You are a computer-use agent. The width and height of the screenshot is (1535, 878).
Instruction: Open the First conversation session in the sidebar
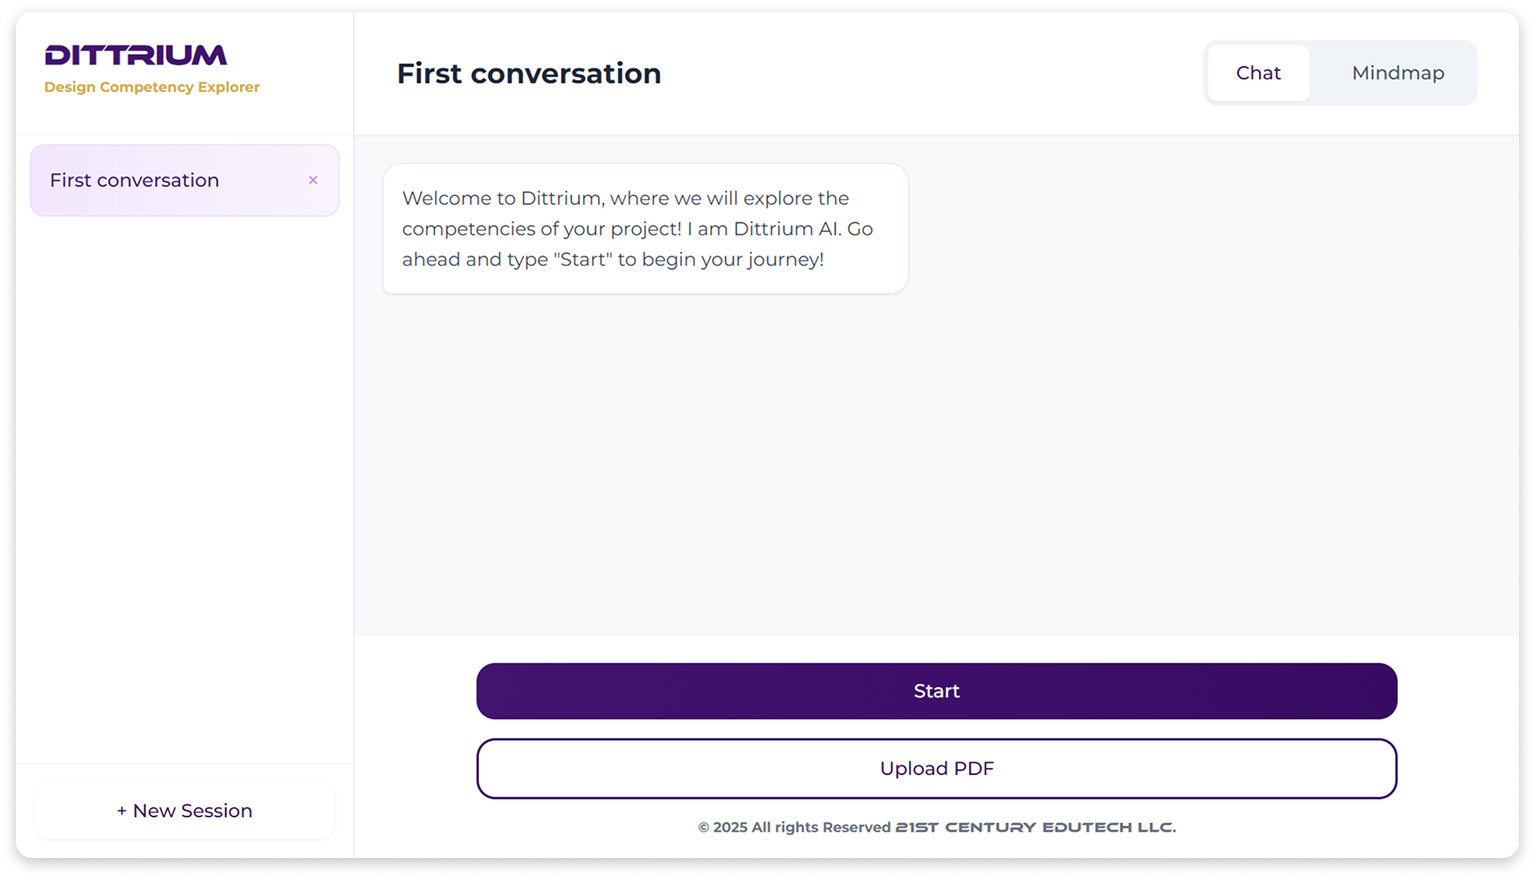coord(135,180)
